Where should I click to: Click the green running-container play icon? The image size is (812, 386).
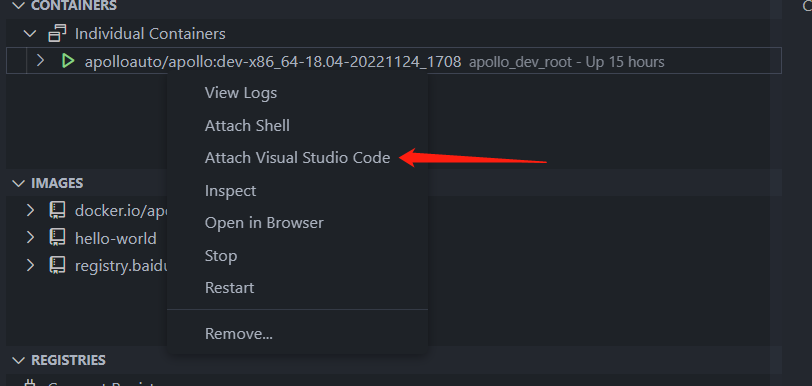[x=68, y=61]
